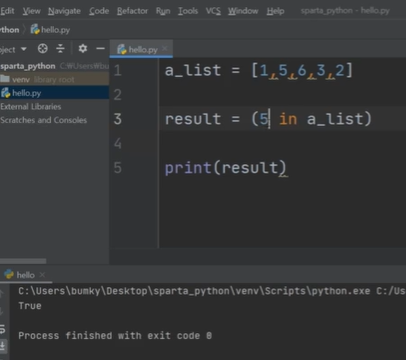Hide the Project panel with minus icon
The image size is (406, 360).
(x=100, y=49)
